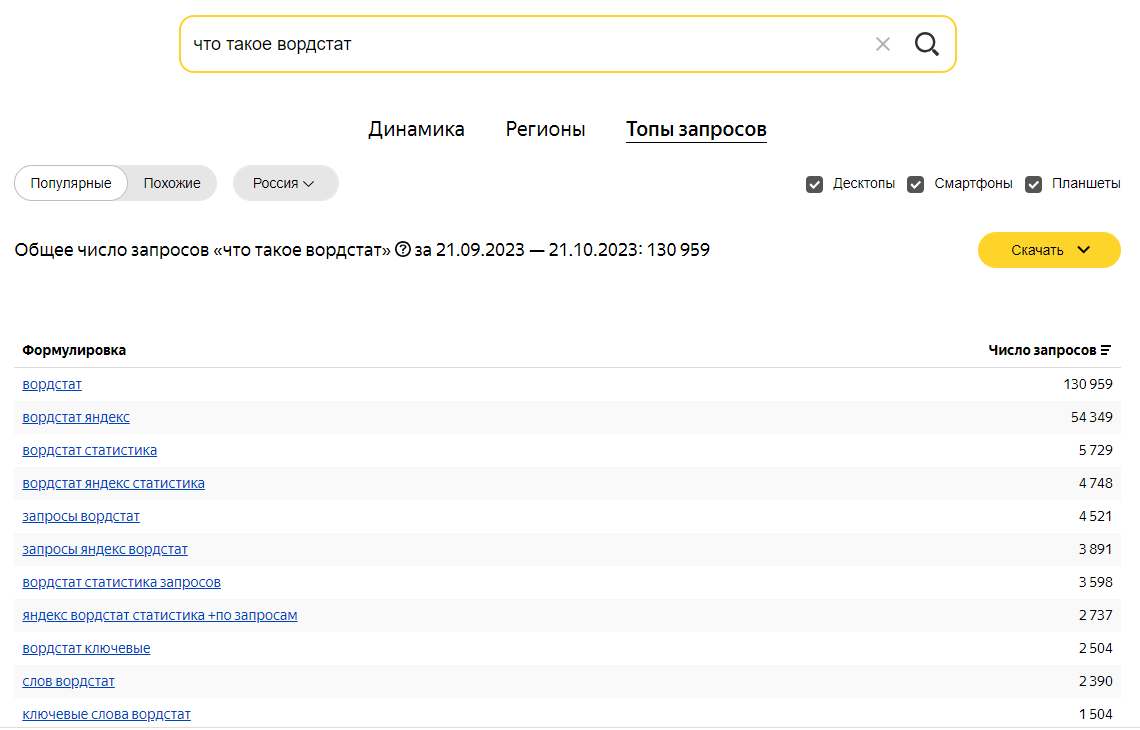This screenshot has height=730, width=1140.
Task: Select the value 54 349
Action: [1091, 417]
